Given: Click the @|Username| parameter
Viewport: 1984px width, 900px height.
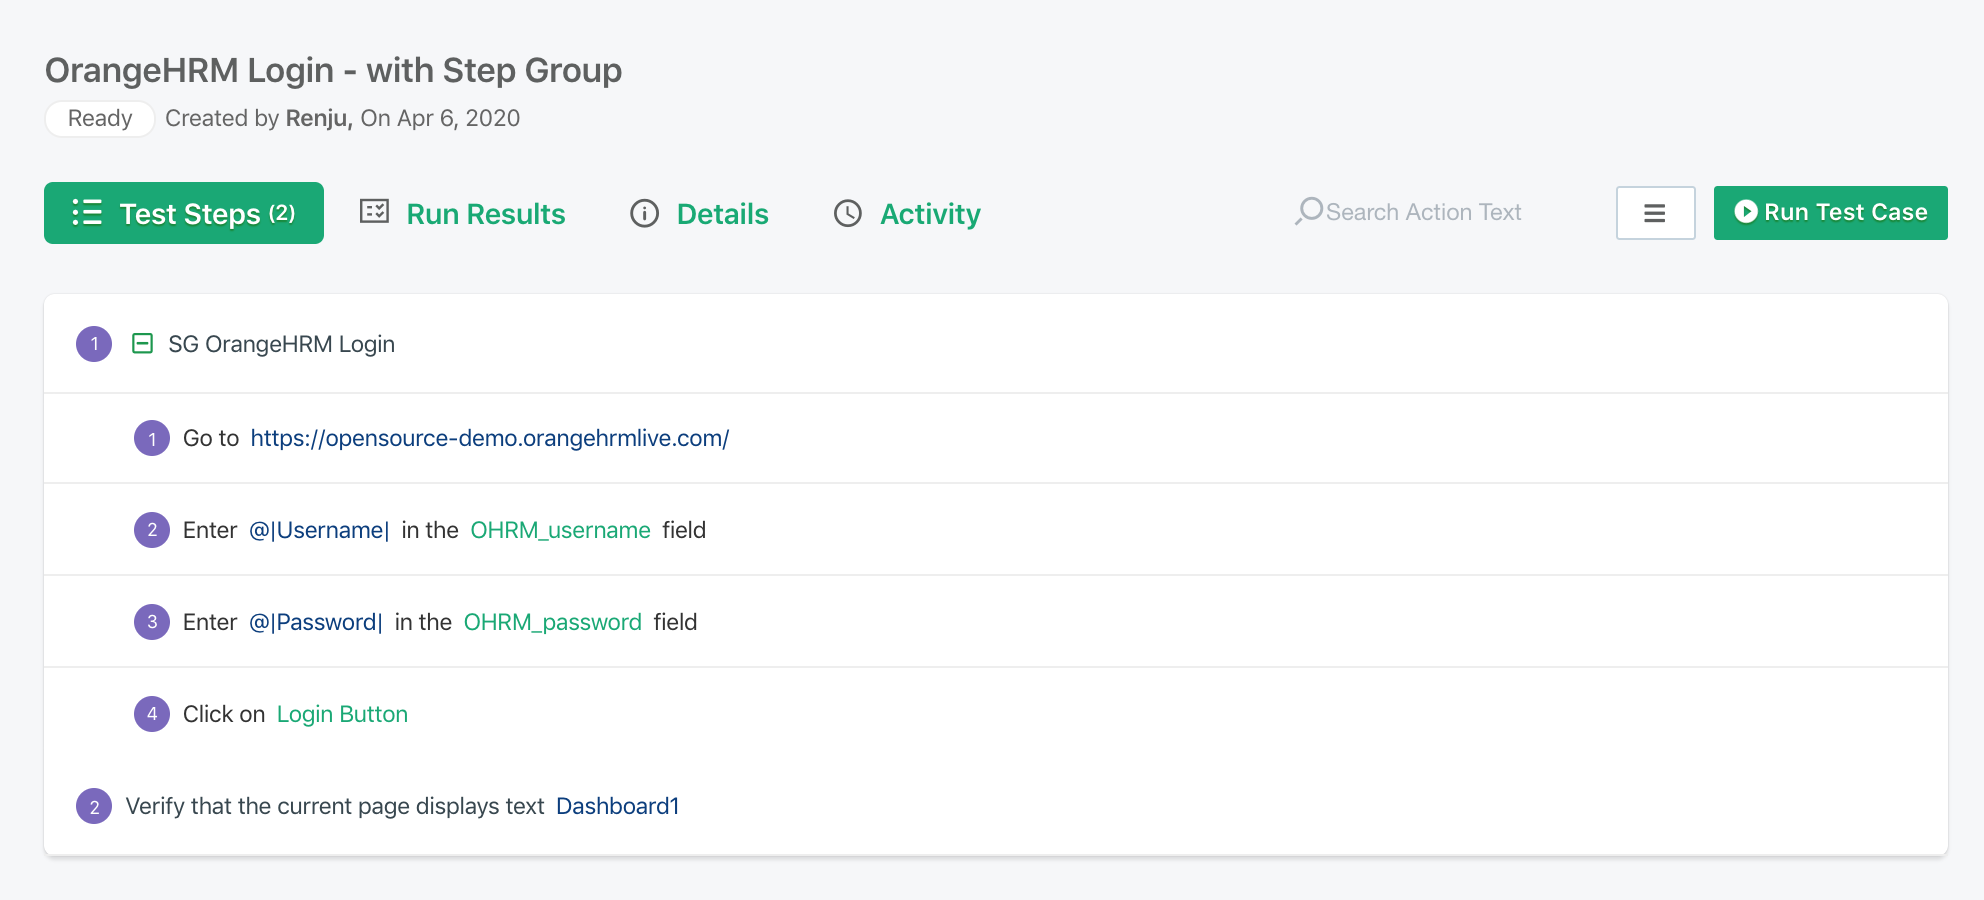Looking at the screenshot, I should [x=319, y=530].
